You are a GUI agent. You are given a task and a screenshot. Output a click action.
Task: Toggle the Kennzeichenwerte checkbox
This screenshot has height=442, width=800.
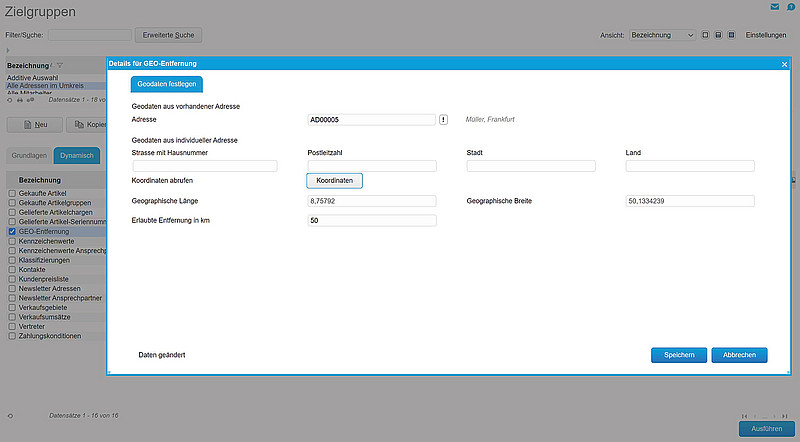pos(12,241)
